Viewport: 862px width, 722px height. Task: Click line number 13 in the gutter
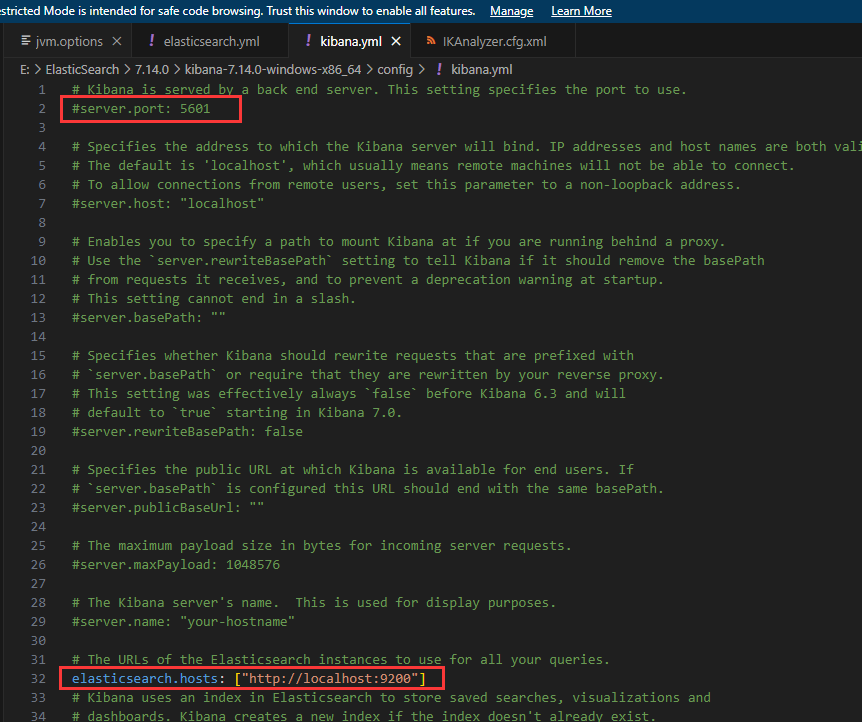38,318
